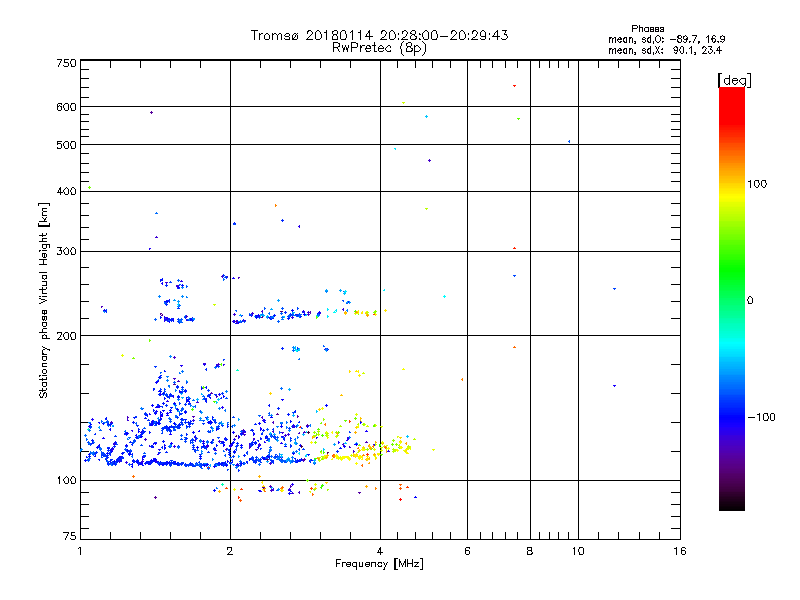
Task: Click the x-axis tick label '16'
Action: click(x=680, y=551)
